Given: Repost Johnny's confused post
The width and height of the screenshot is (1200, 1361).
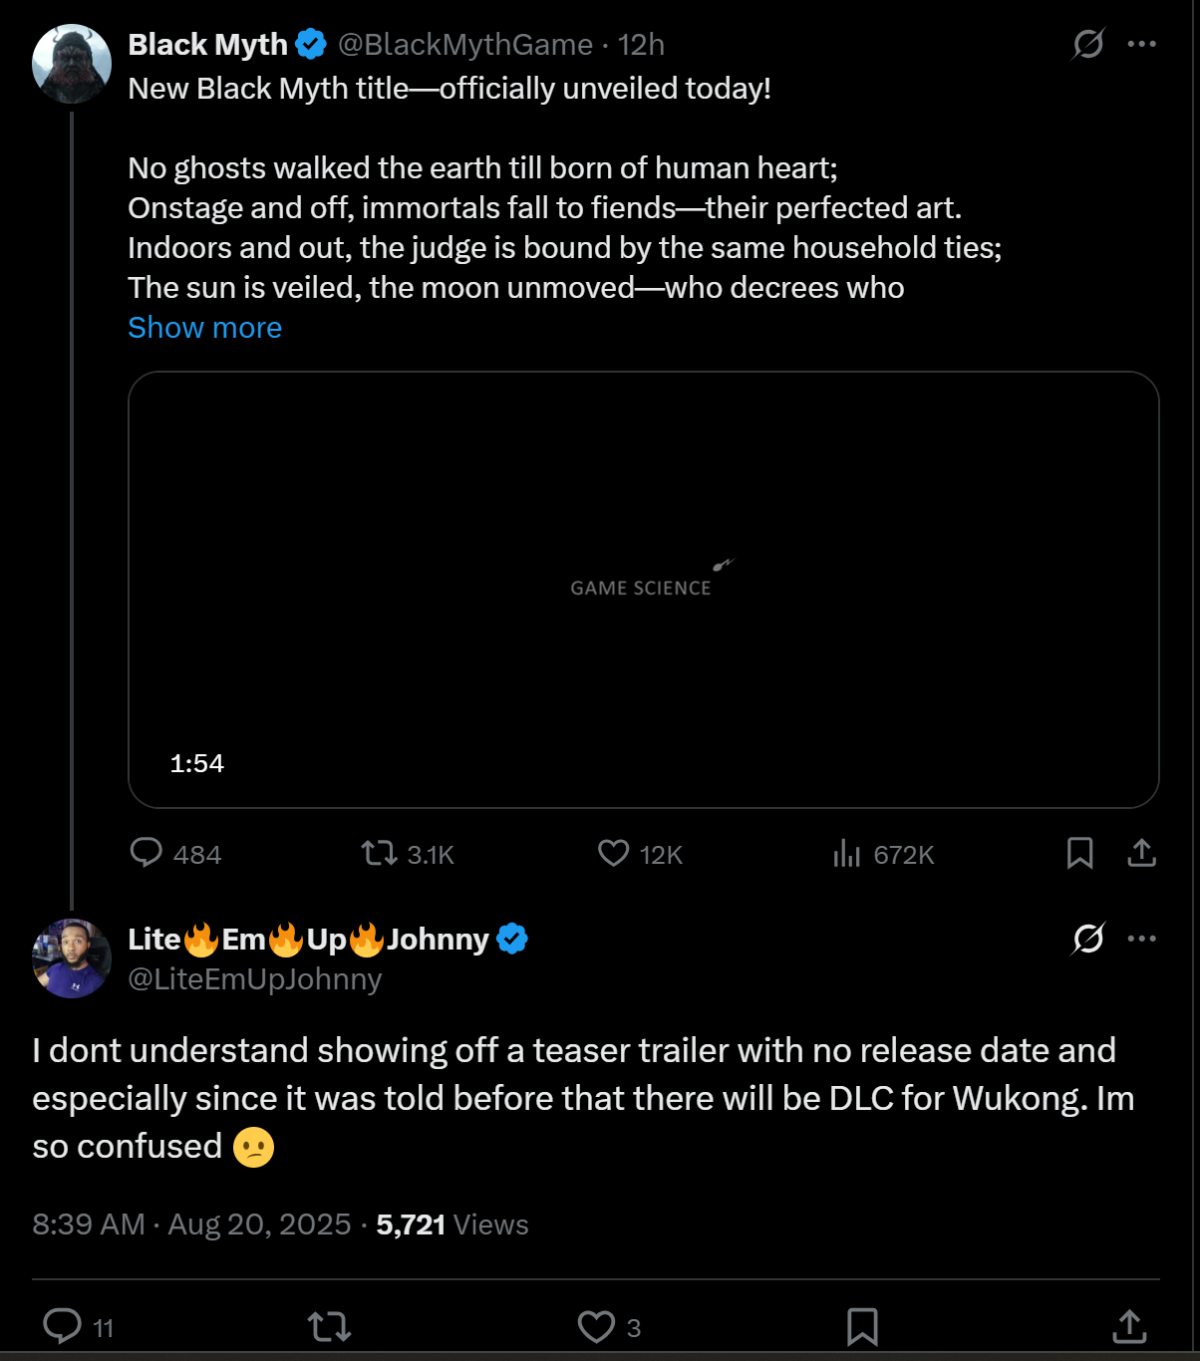Looking at the screenshot, I should (x=329, y=1327).
